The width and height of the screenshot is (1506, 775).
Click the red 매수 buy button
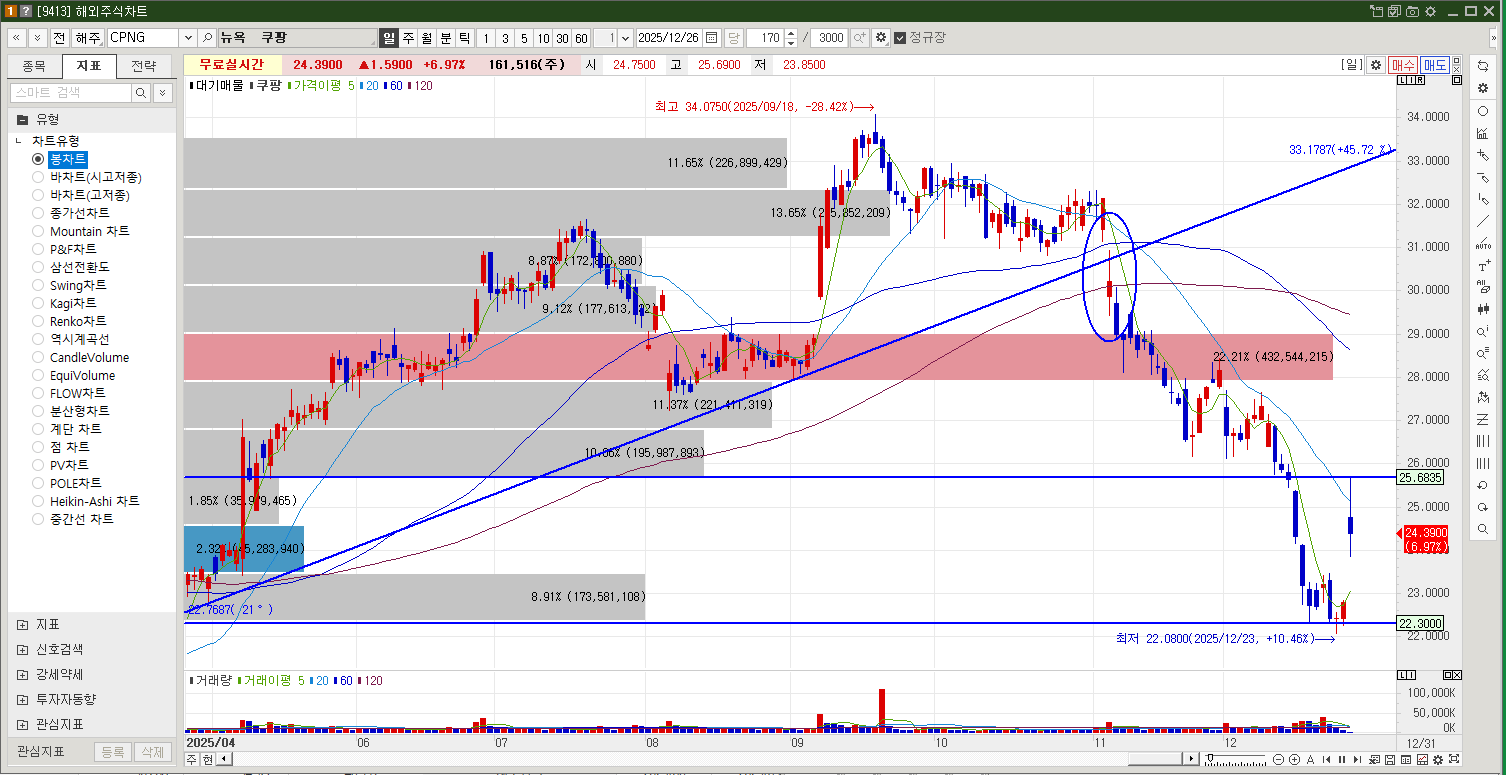pos(1403,64)
